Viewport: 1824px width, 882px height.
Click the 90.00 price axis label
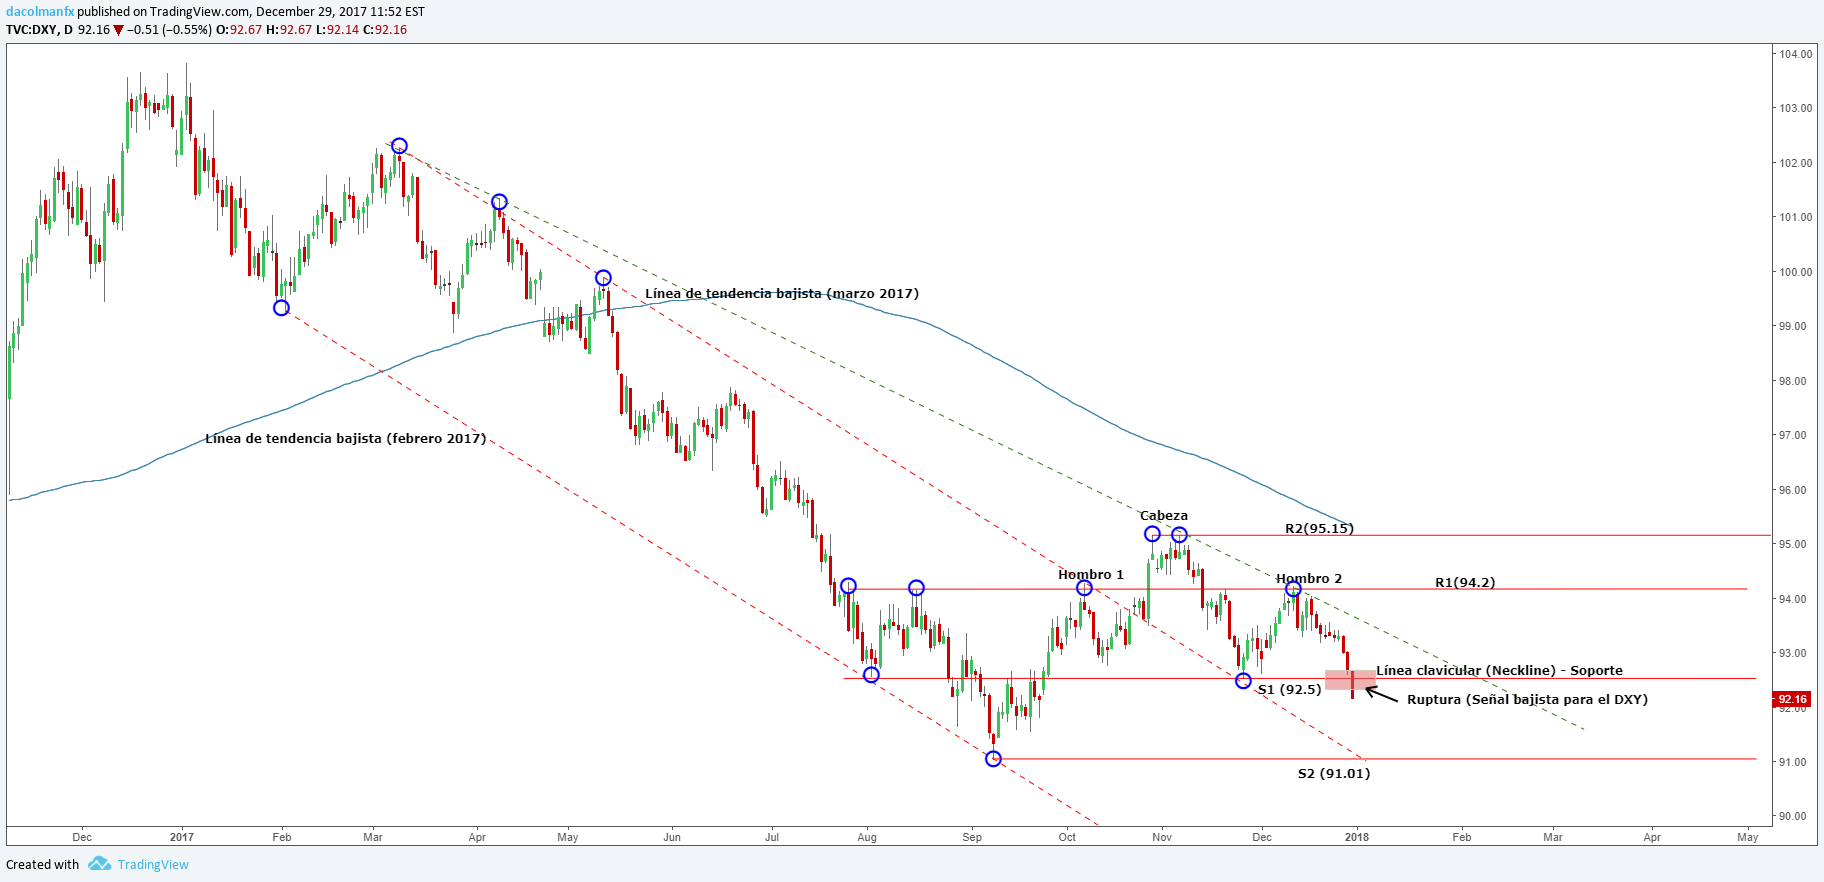(x=1793, y=816)
